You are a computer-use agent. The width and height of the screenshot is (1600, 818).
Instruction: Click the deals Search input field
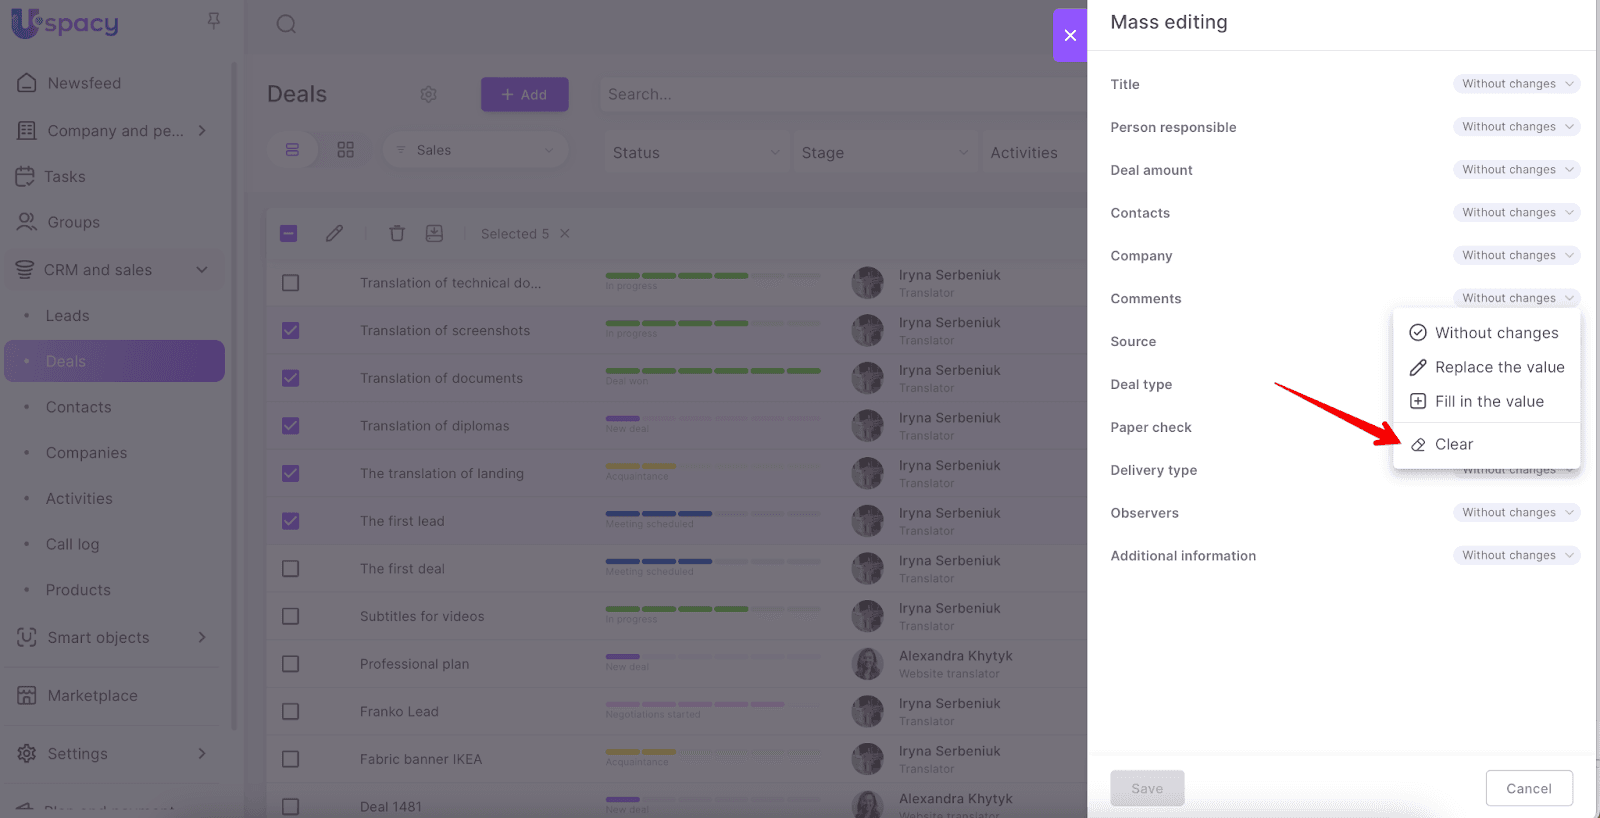840,95
